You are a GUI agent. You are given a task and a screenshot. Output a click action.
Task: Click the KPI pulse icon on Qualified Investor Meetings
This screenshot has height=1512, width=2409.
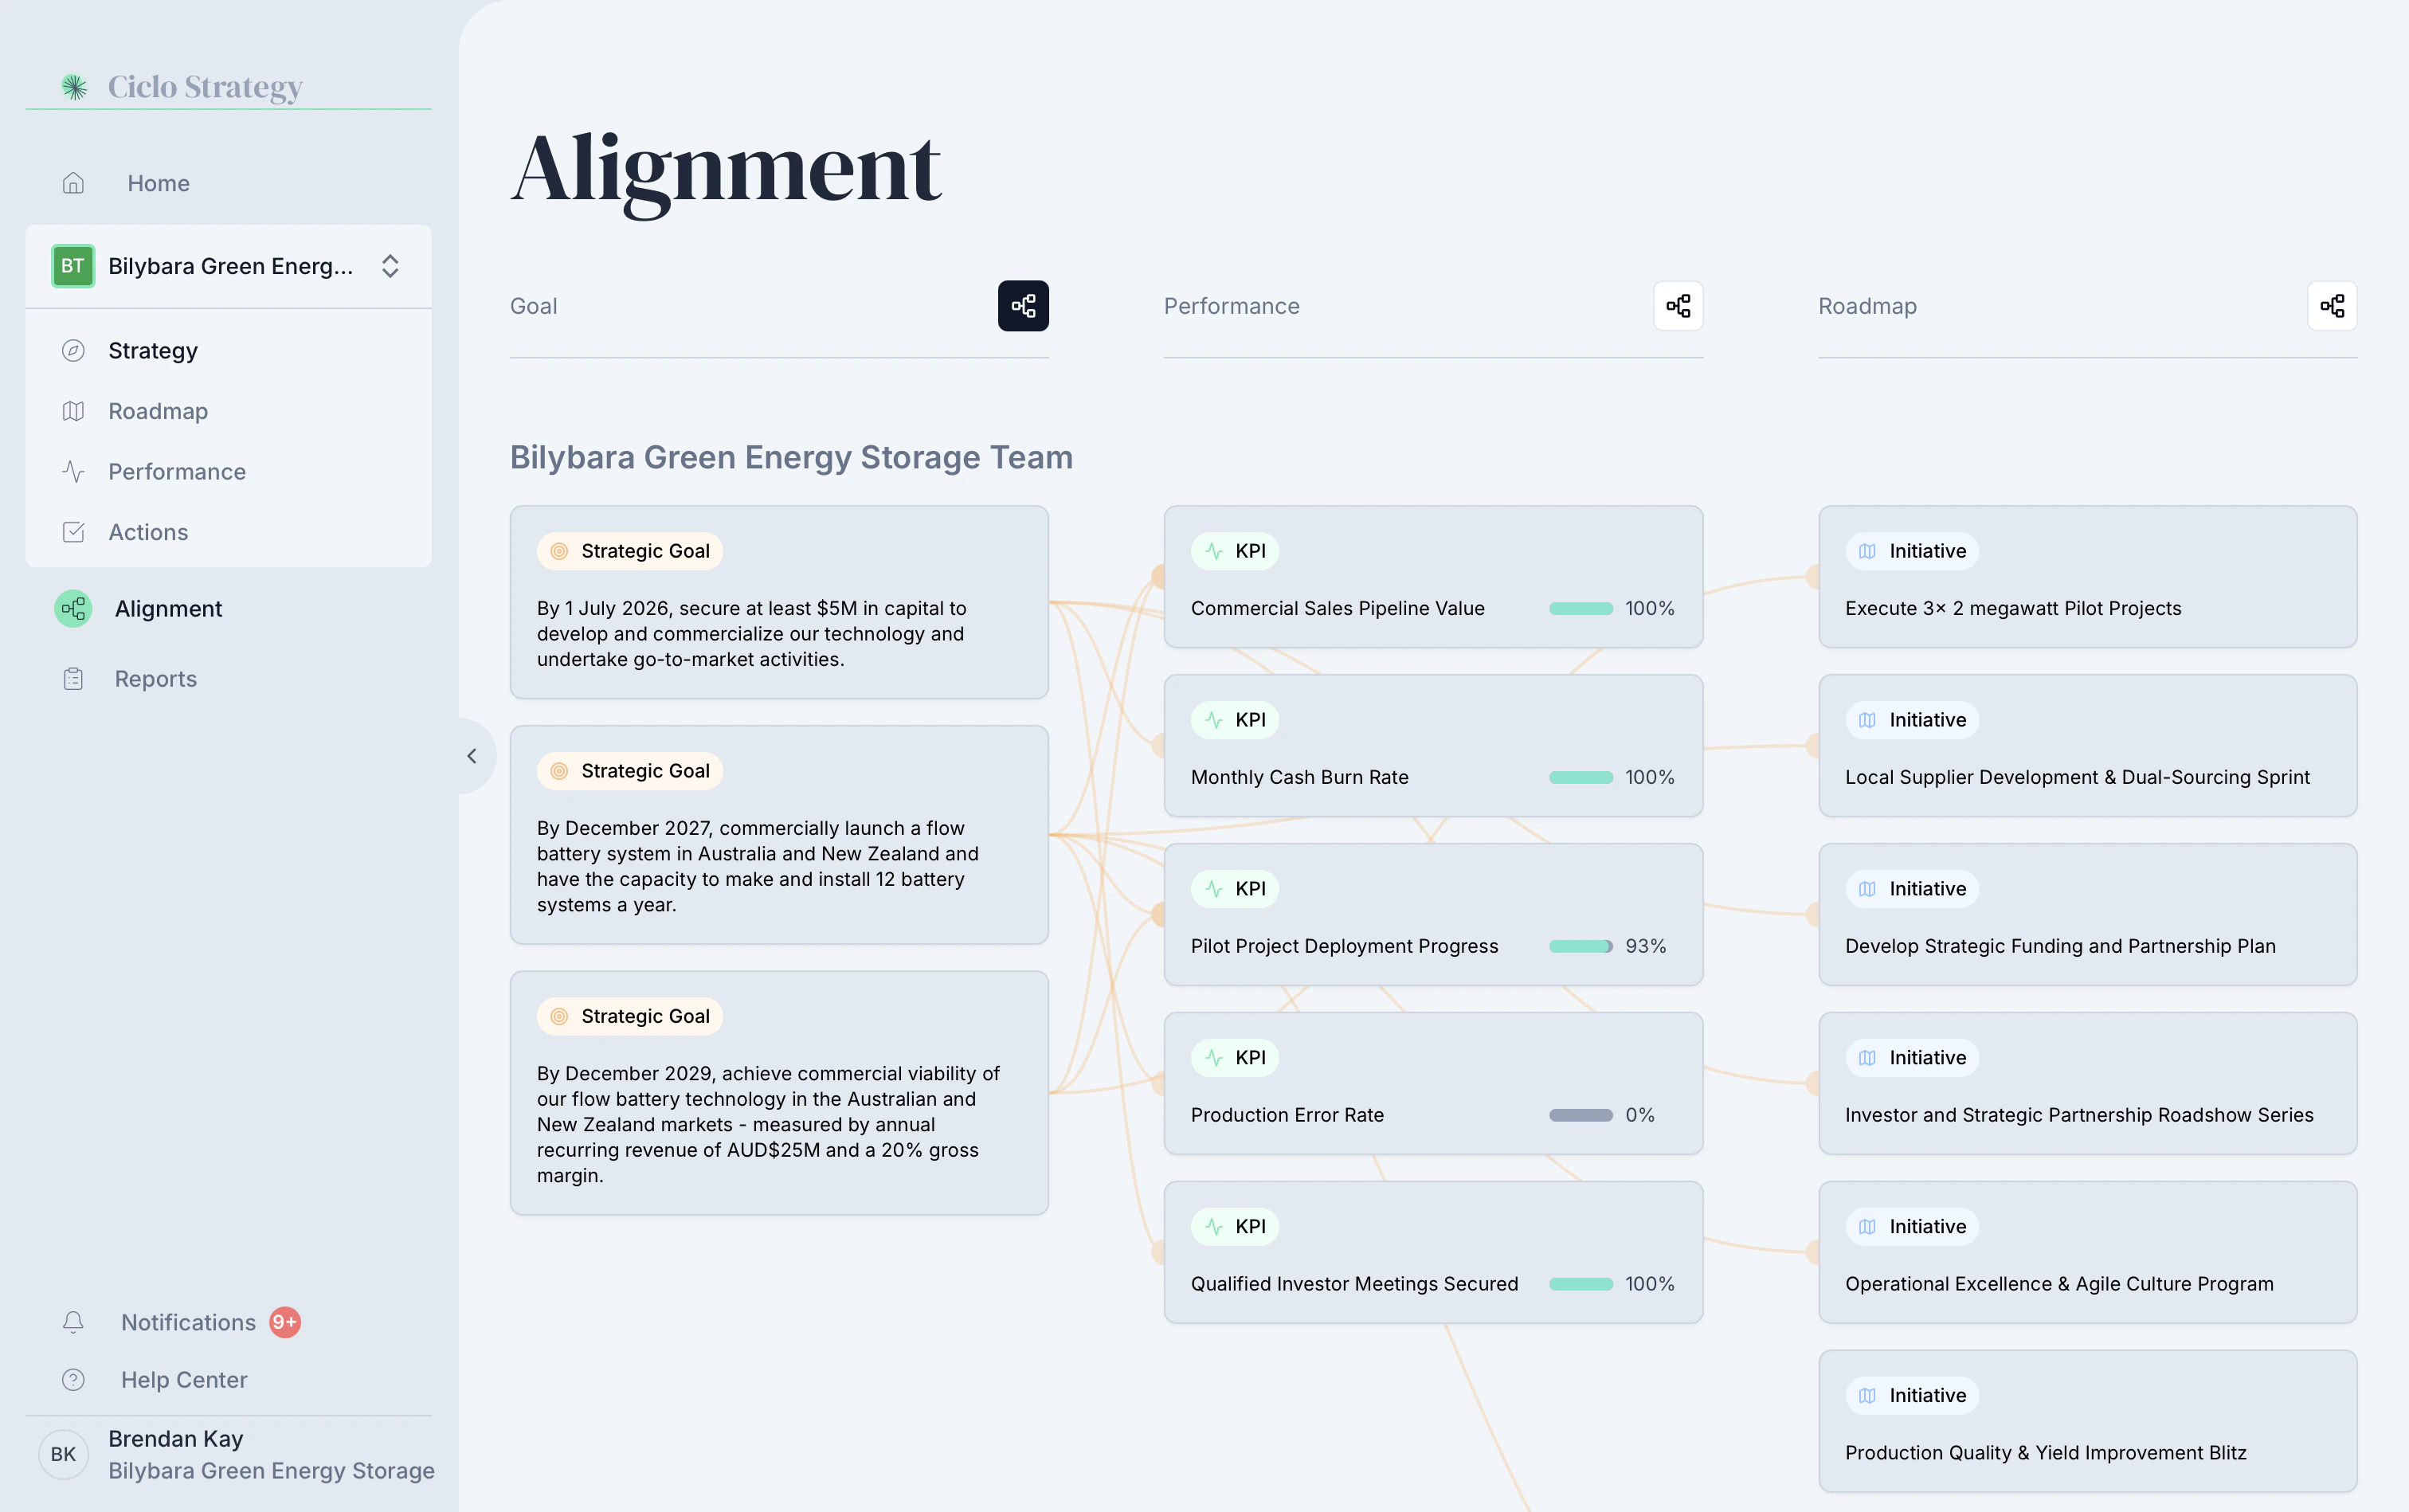pos(1214,1227)
